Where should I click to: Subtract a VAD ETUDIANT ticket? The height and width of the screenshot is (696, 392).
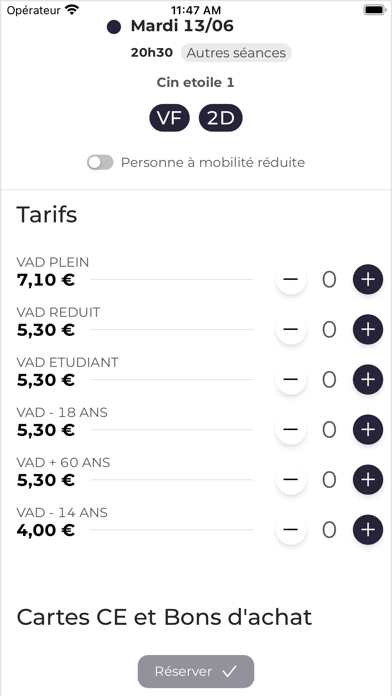(291, 380)
